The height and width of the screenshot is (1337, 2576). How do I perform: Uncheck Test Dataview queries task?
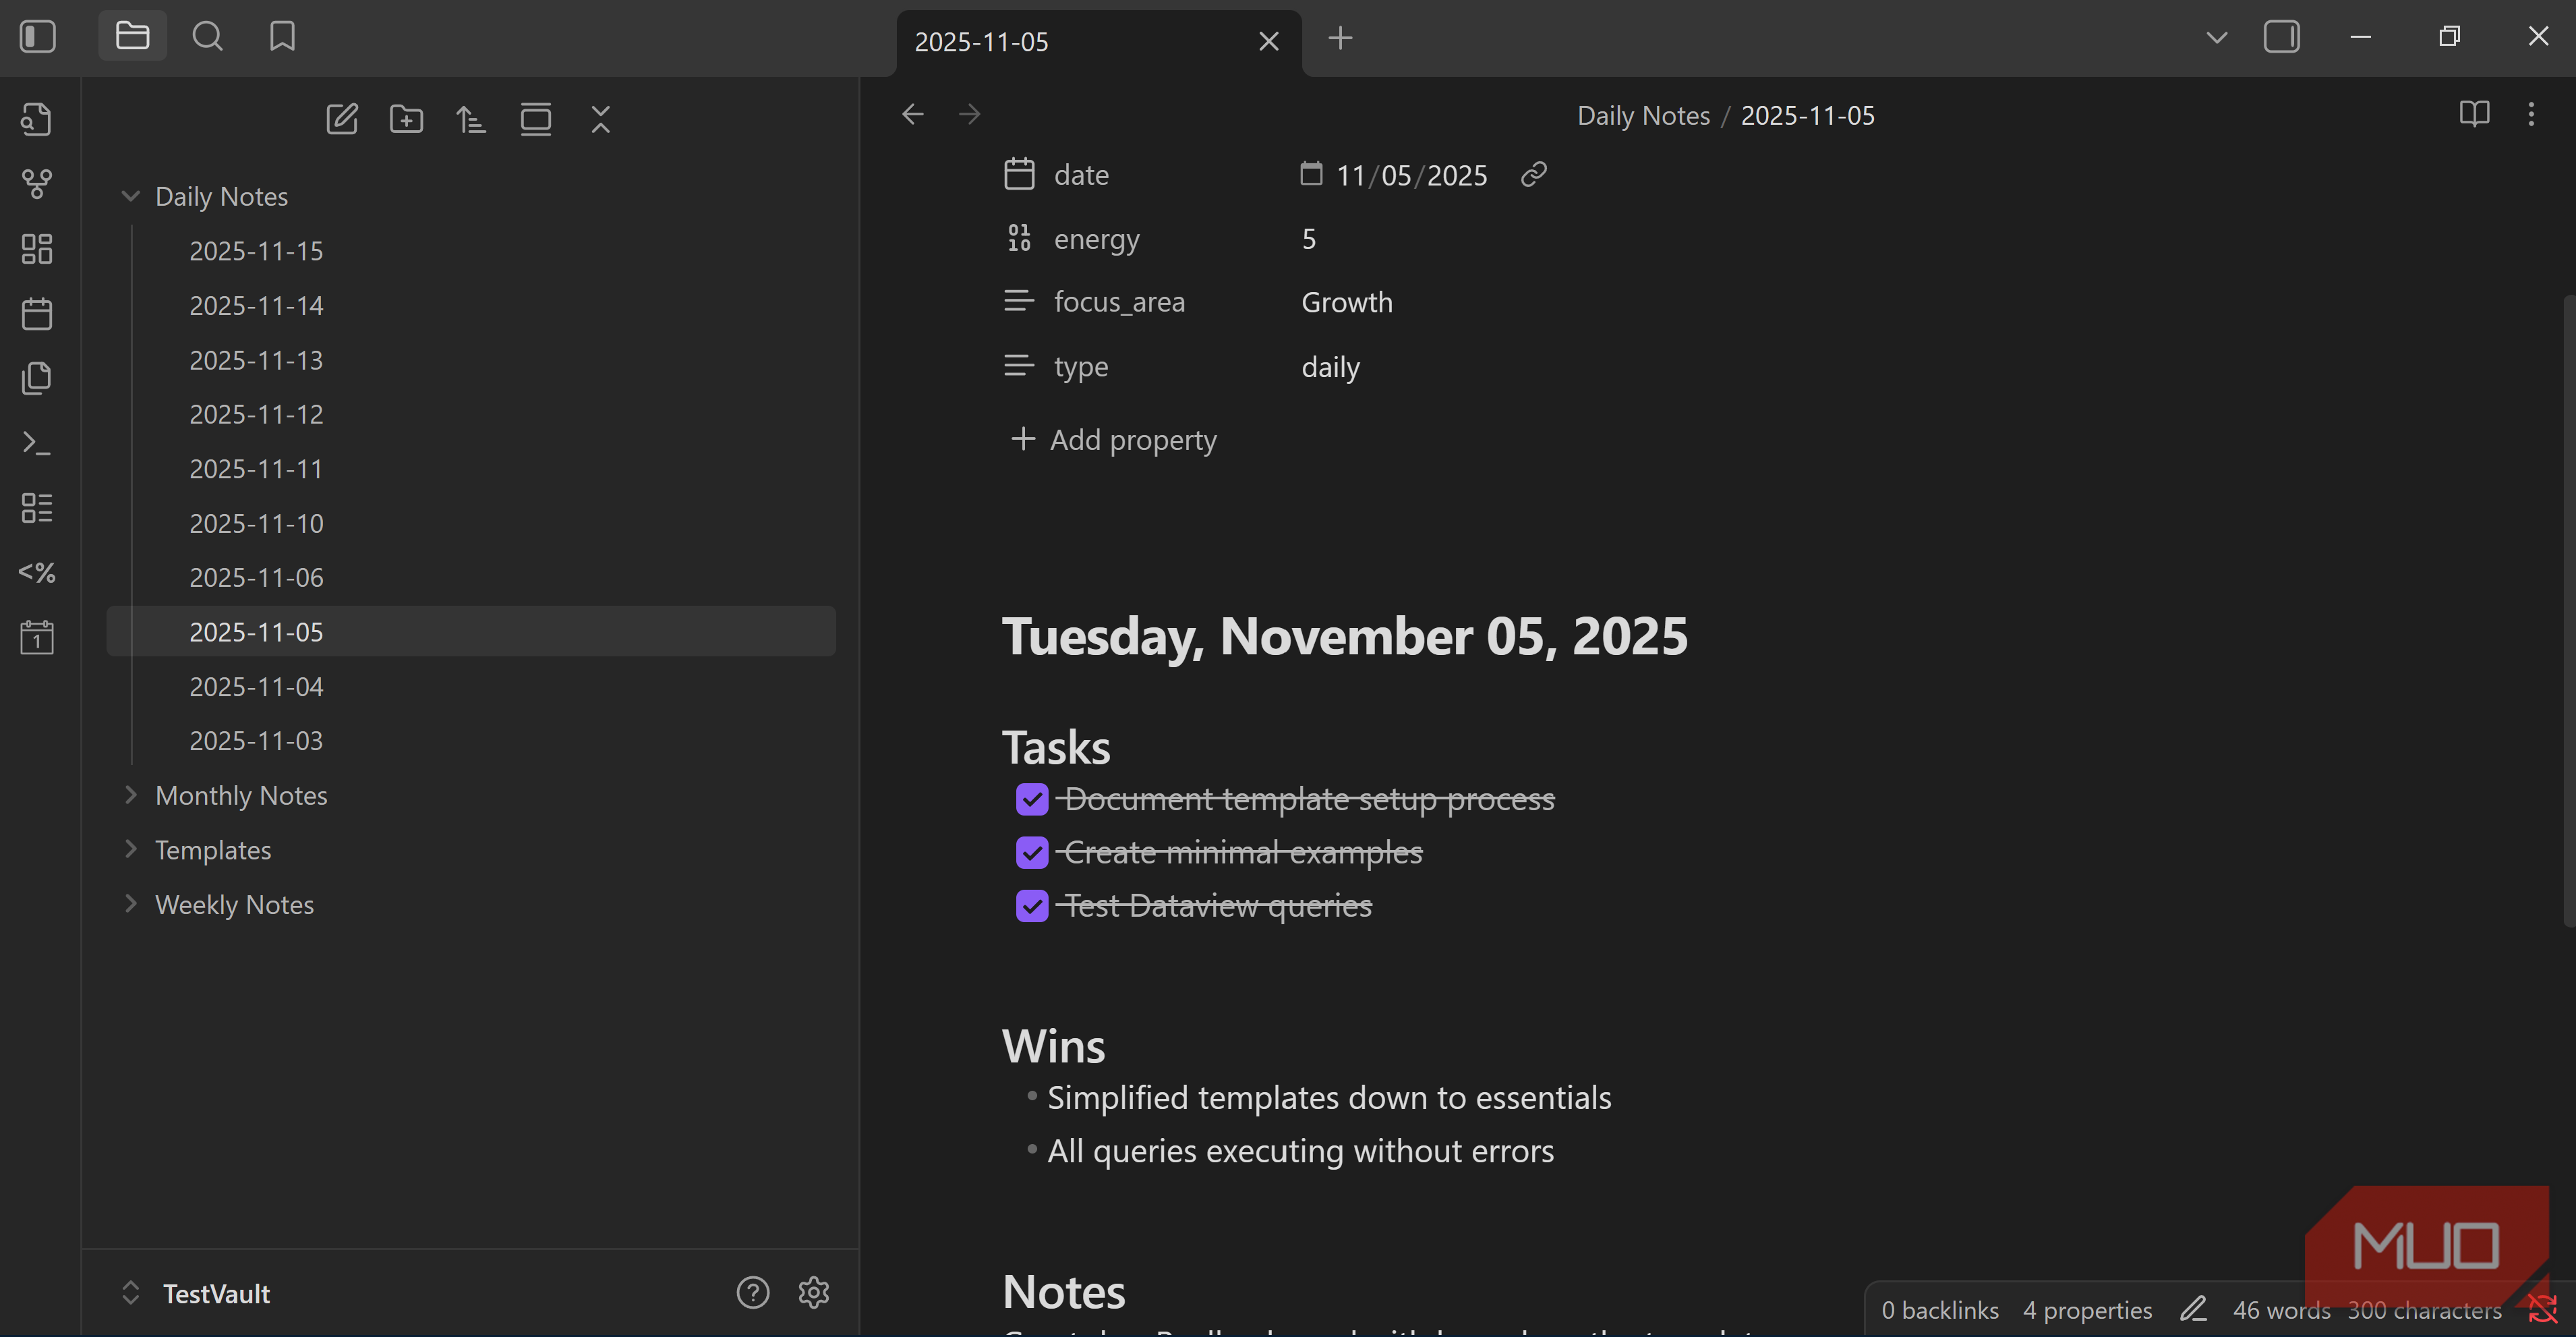coord(1032,905)
